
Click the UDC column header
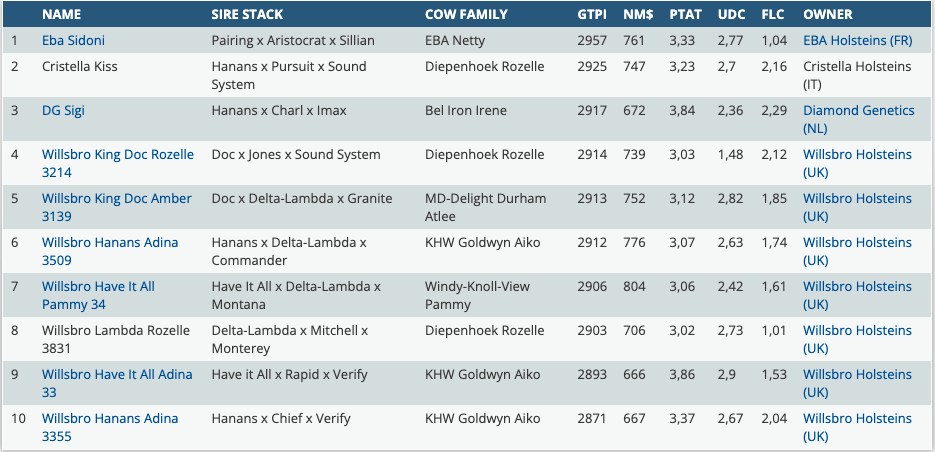tap(730, 15)
